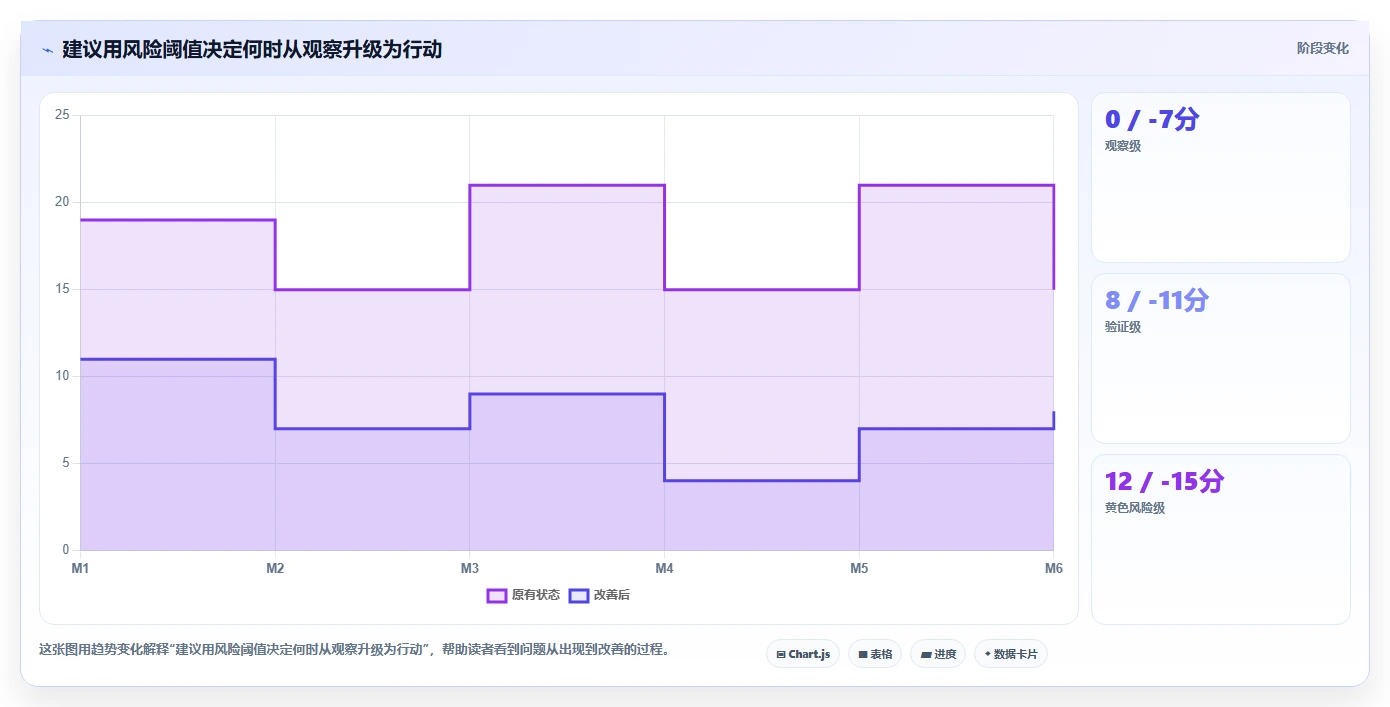
Task: Click the 阶段变化 label in header
Action: click(x=1322, y=48)
